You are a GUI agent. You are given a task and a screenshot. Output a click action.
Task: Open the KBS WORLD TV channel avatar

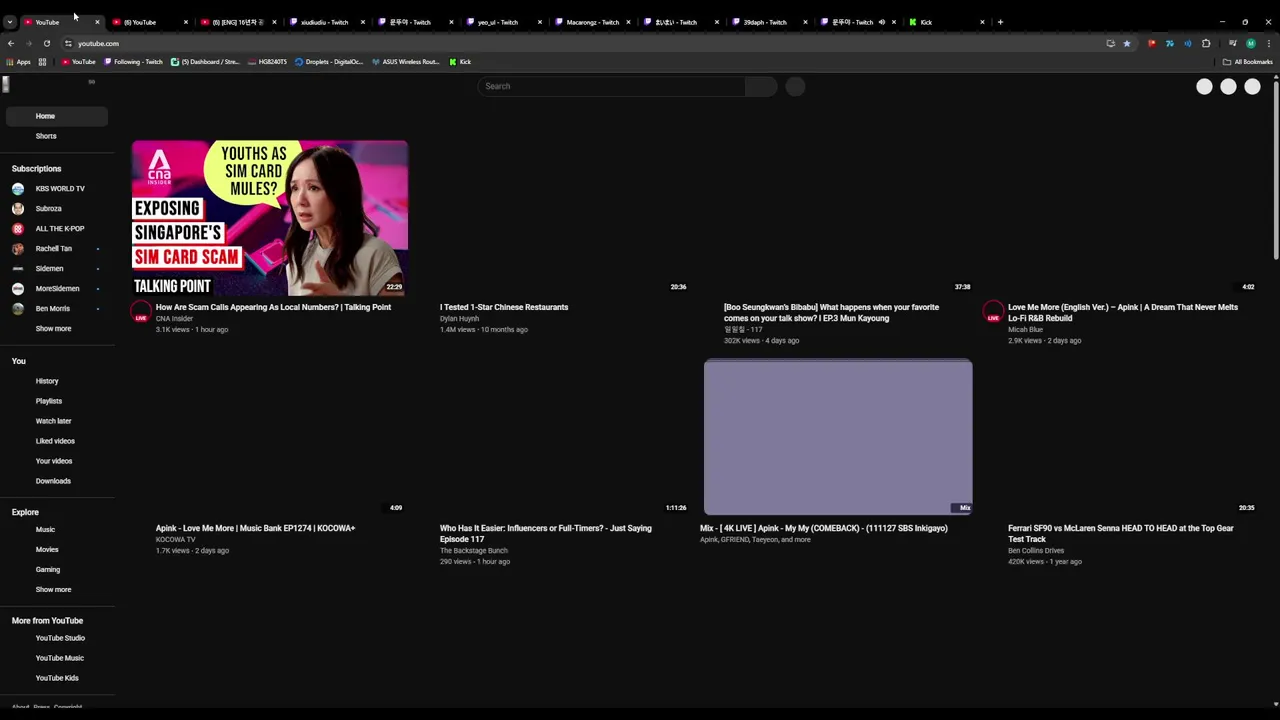coord(18,188)
